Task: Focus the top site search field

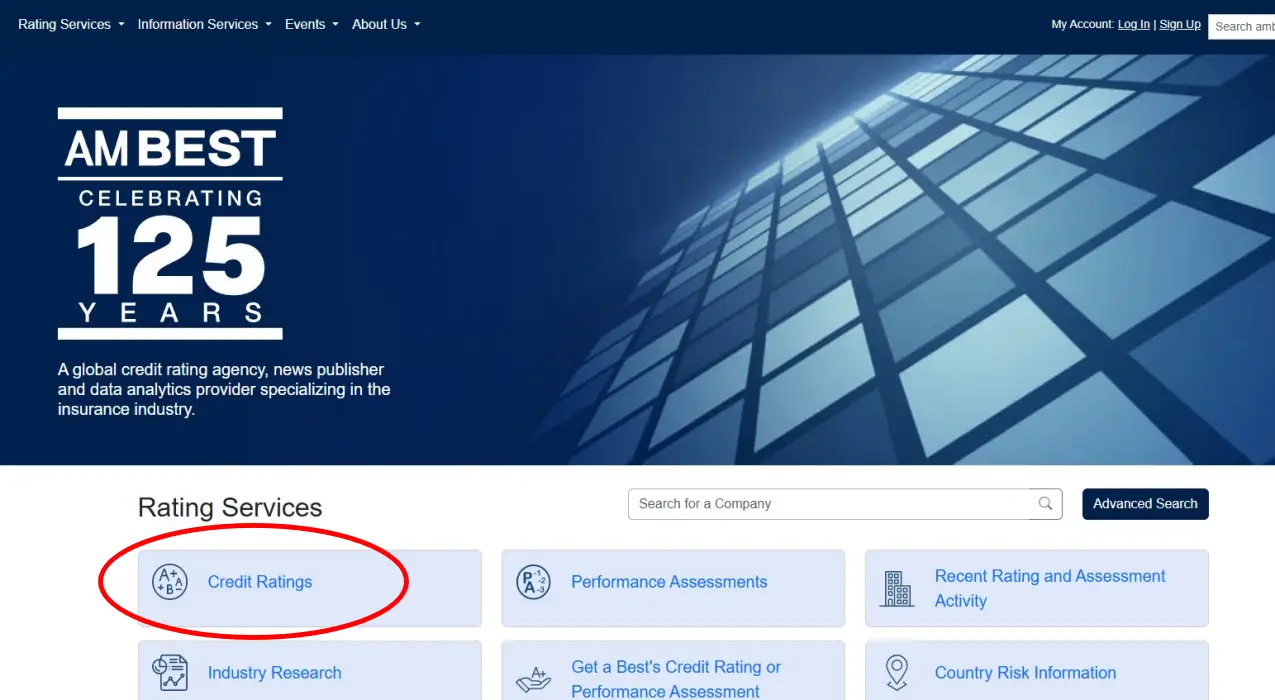Action: [x=1241, y=26]
